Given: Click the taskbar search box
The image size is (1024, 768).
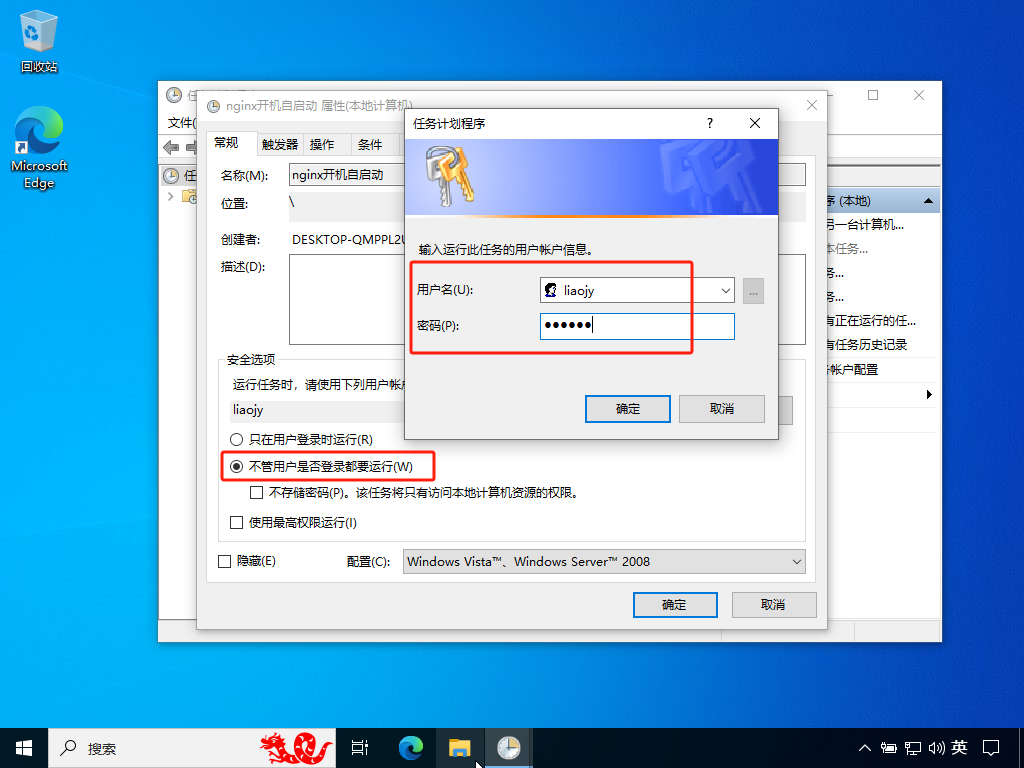Looking at the screenshot, I should [x=192, y=748].
